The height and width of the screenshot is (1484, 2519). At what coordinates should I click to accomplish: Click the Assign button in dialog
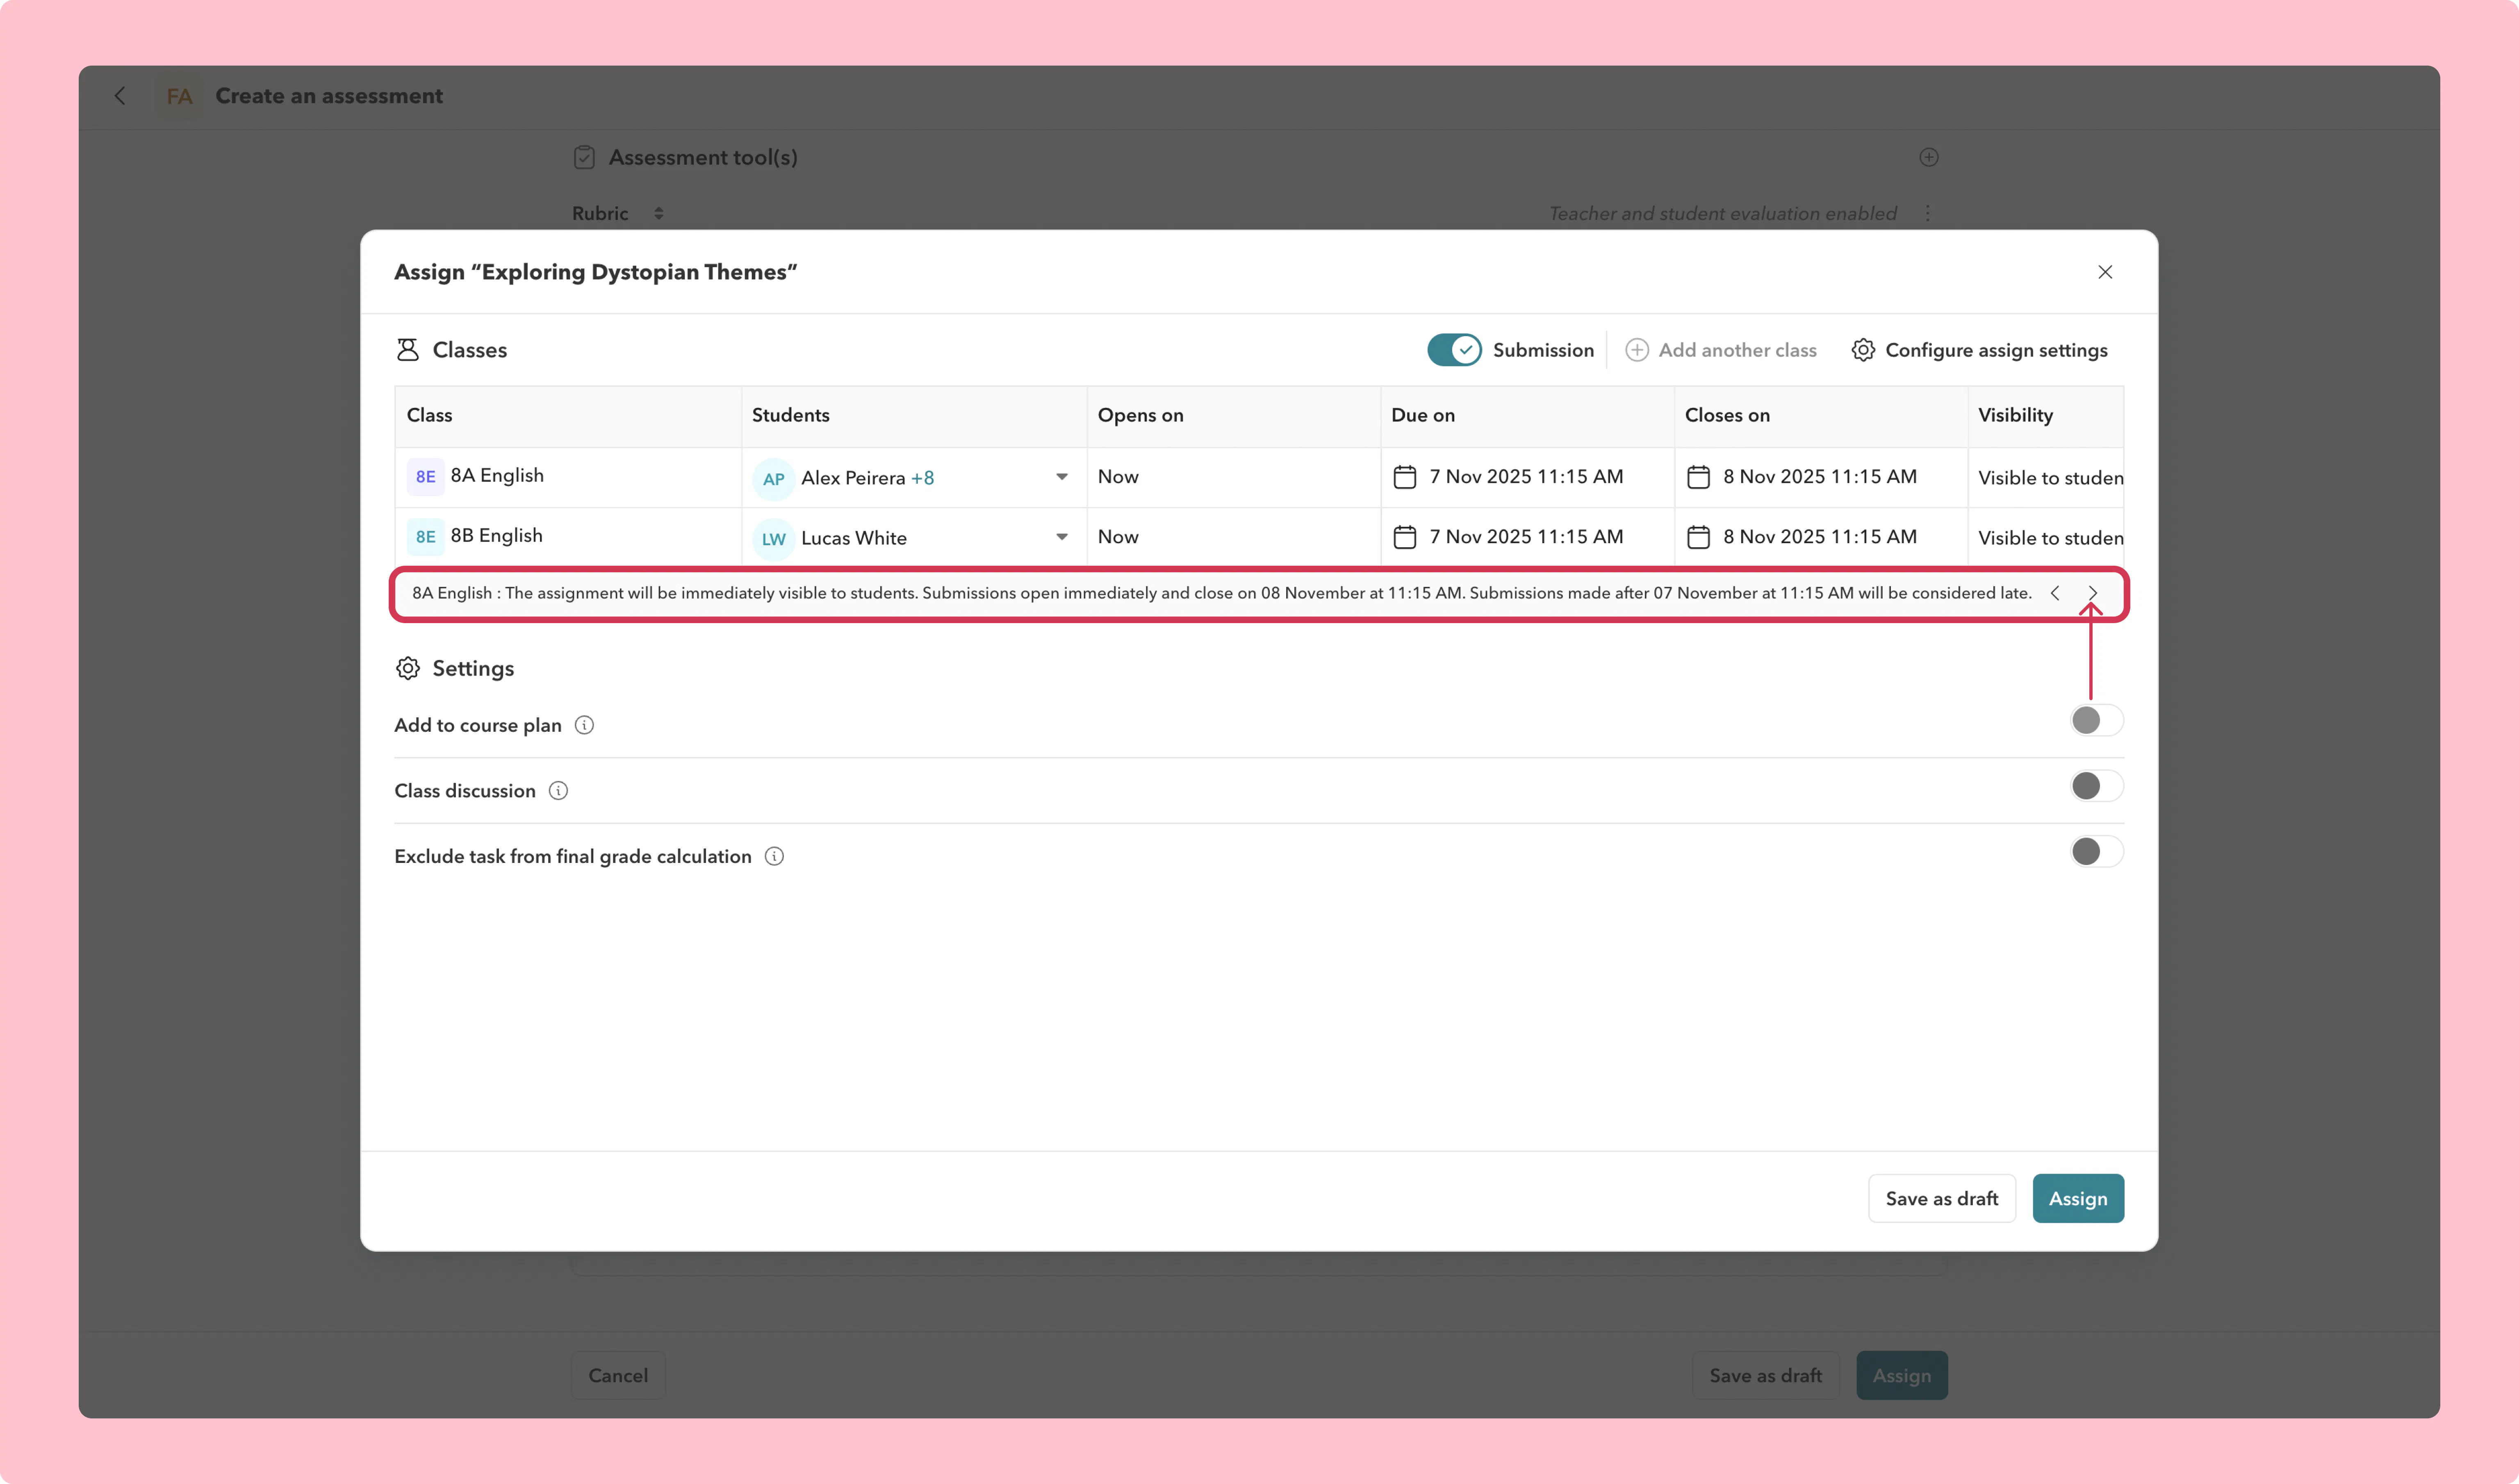(x=2078, y=1198)
